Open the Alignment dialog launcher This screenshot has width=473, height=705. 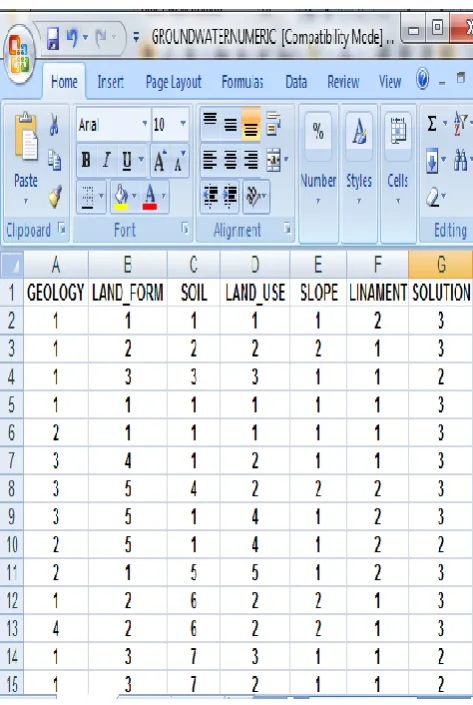pyautogui.click(x=287, y=229)
